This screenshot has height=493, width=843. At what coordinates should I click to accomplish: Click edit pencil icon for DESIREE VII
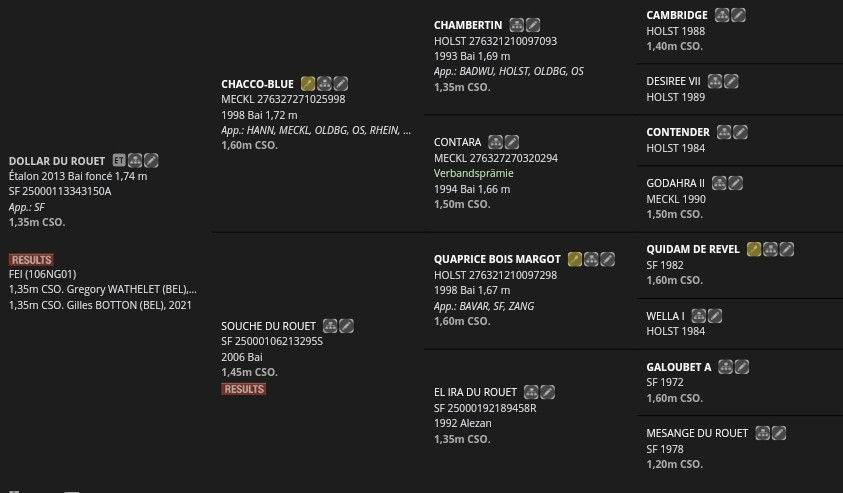[x=731, y=81]
